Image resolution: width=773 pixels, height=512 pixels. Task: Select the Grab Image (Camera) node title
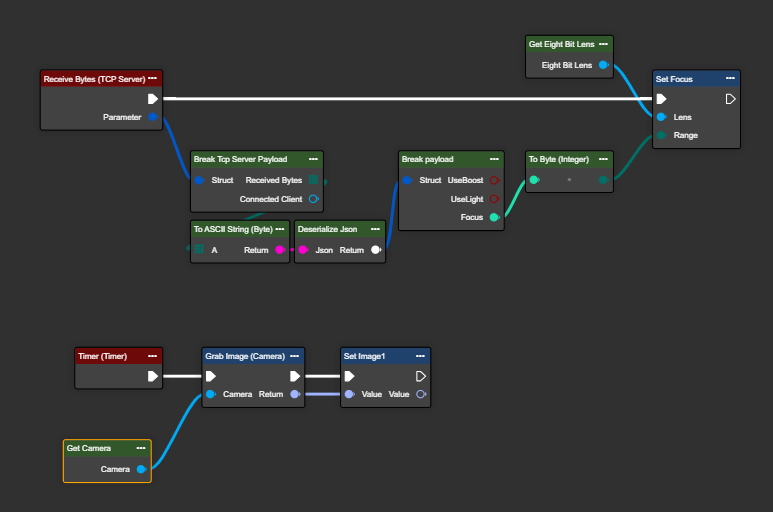click(245, 355)
